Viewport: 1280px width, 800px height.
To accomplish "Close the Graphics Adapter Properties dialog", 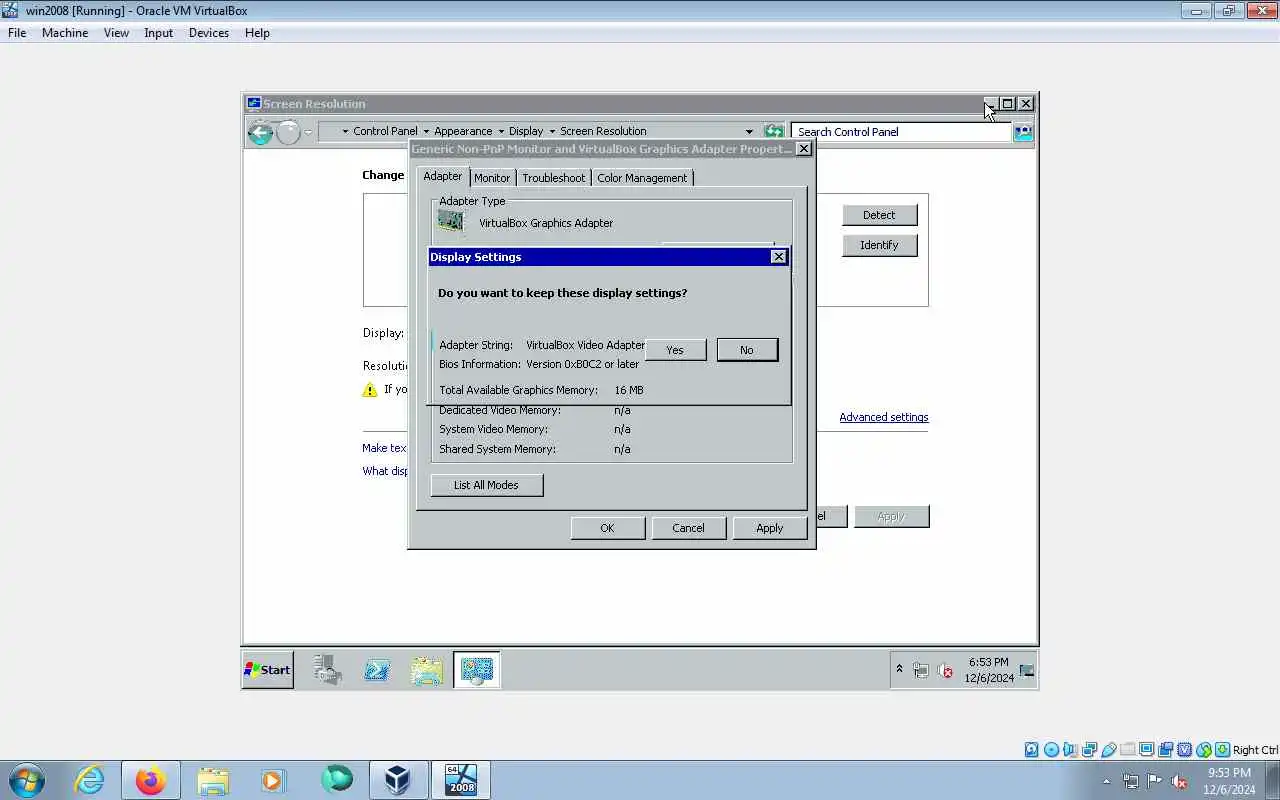I will point(803,149).
